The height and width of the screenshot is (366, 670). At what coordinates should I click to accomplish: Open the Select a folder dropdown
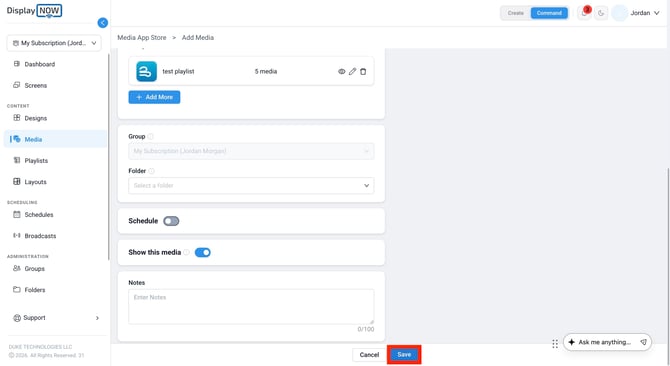(251, 185)
